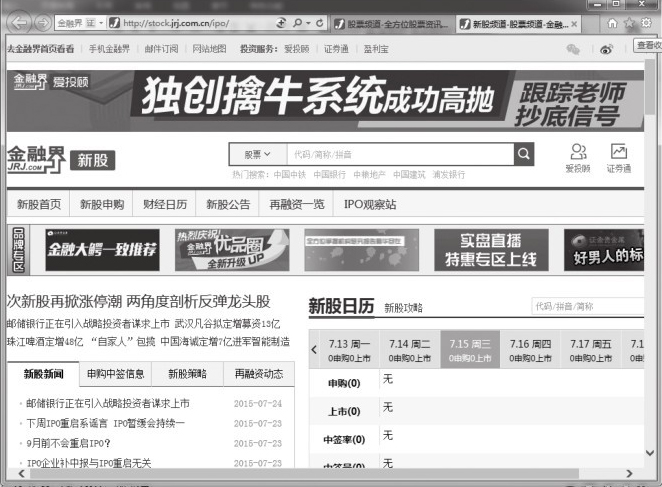The width and height of the screenshot is (662, 487).
Task: Close the 新股频道 browser tab
Action: pos(574,24)
